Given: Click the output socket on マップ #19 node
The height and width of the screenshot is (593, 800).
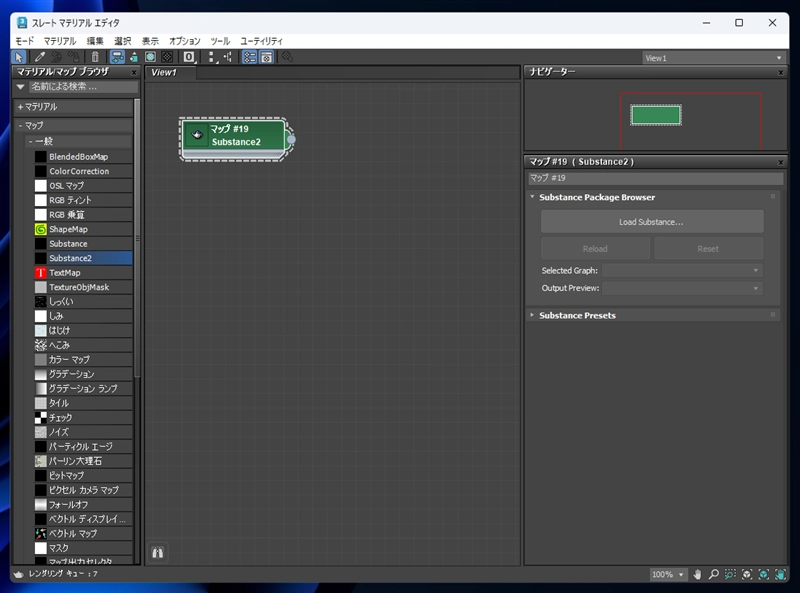Looking at the screenshot, I should click(291, 140).
